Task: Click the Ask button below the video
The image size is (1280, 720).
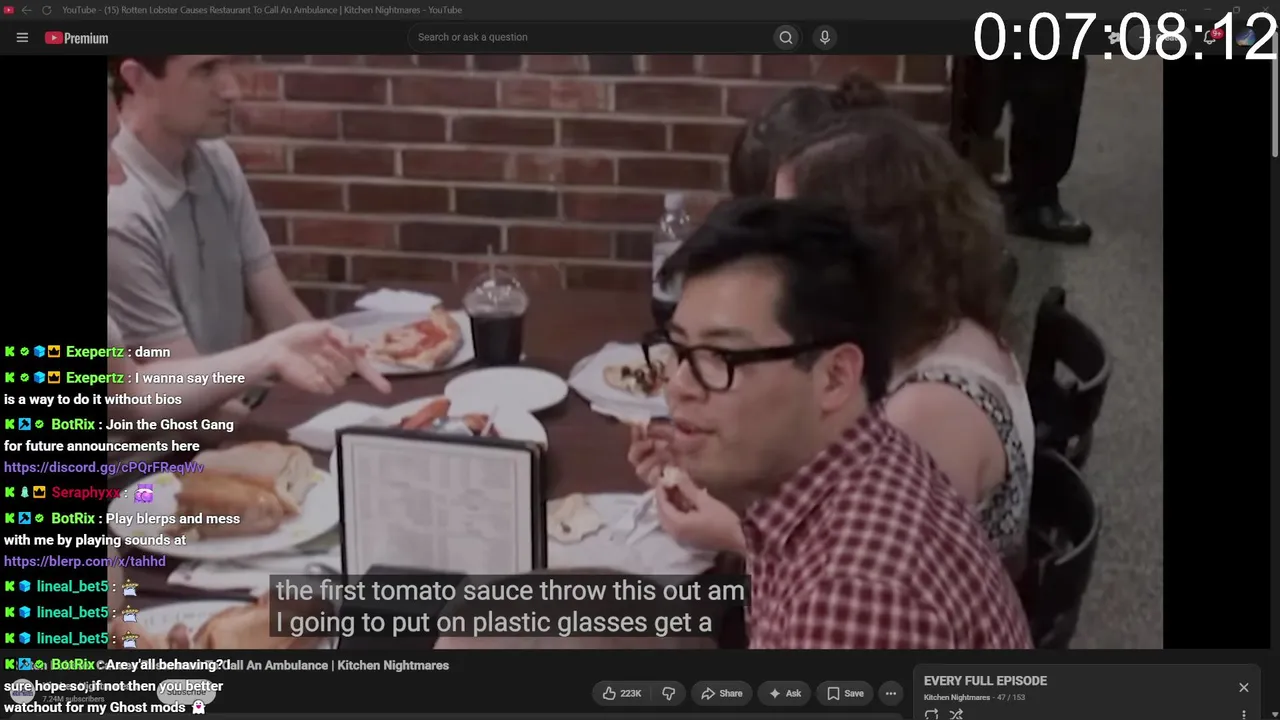Action: point(785,693)
